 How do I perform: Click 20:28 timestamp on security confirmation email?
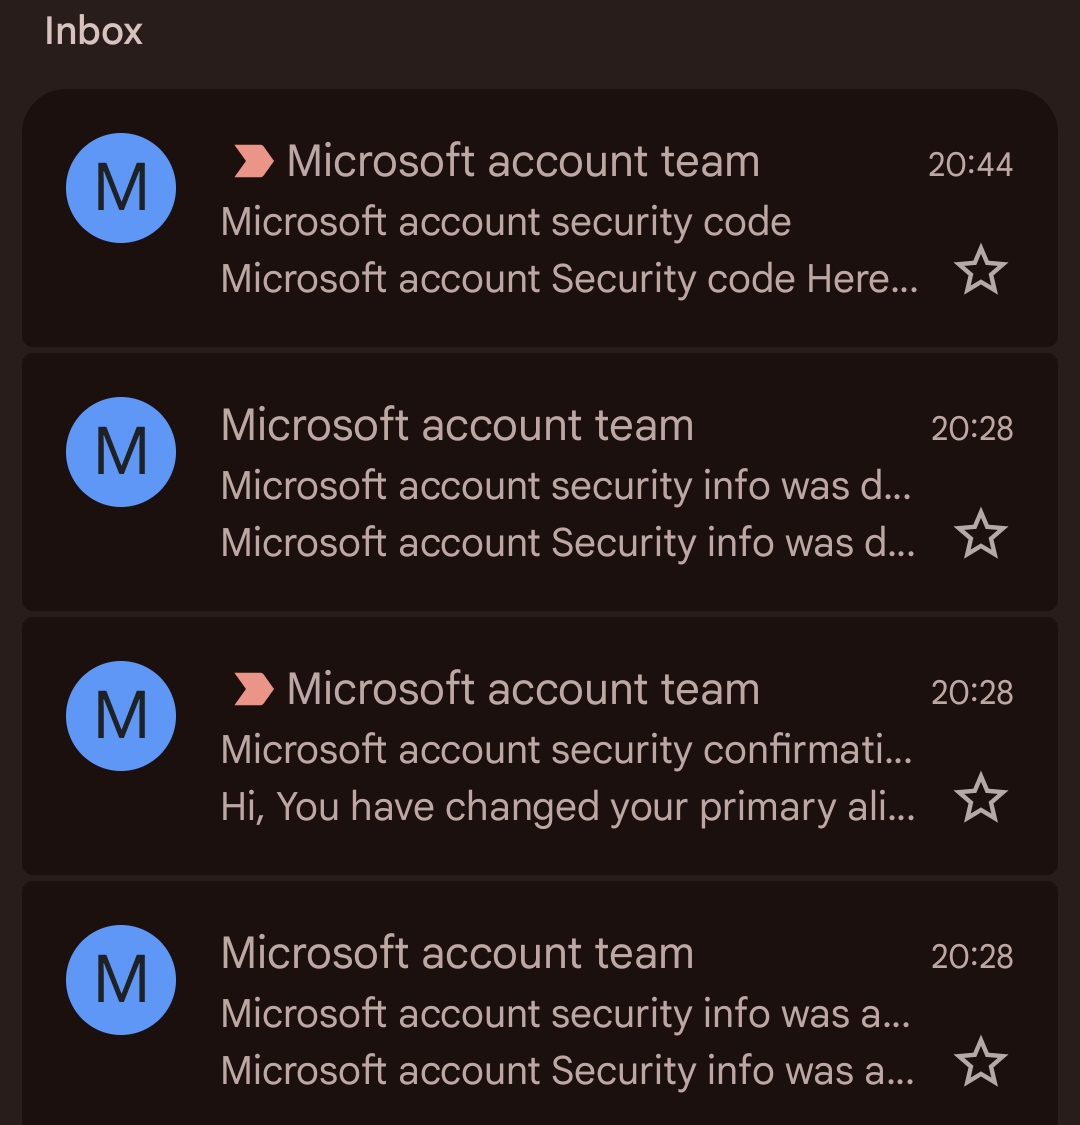(x=972, y=692)
